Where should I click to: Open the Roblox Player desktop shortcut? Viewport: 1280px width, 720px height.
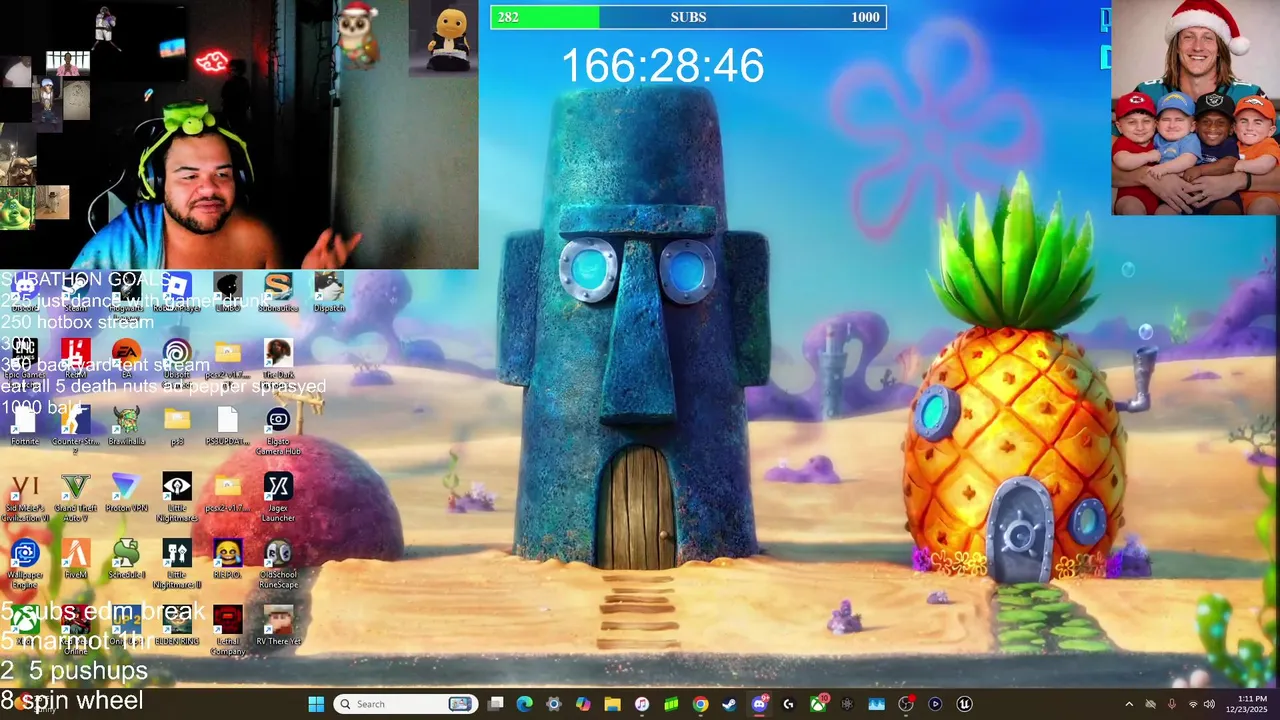[x=177, y=292]
